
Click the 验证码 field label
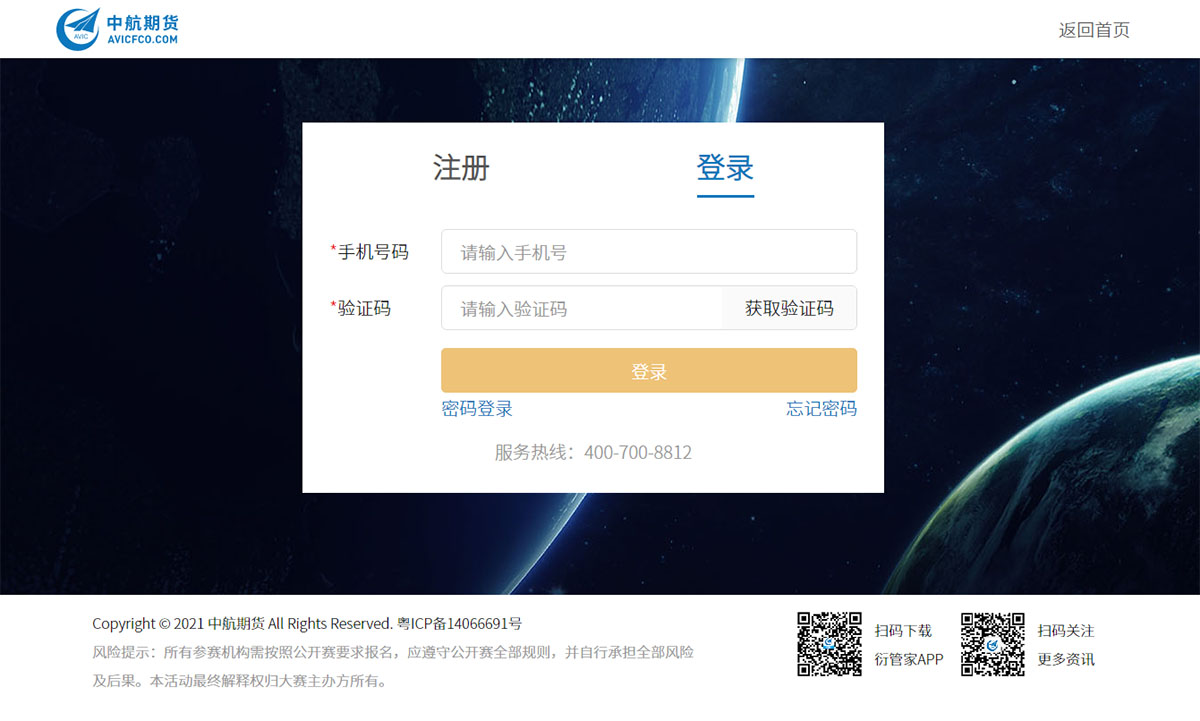(x=361, y=308)
